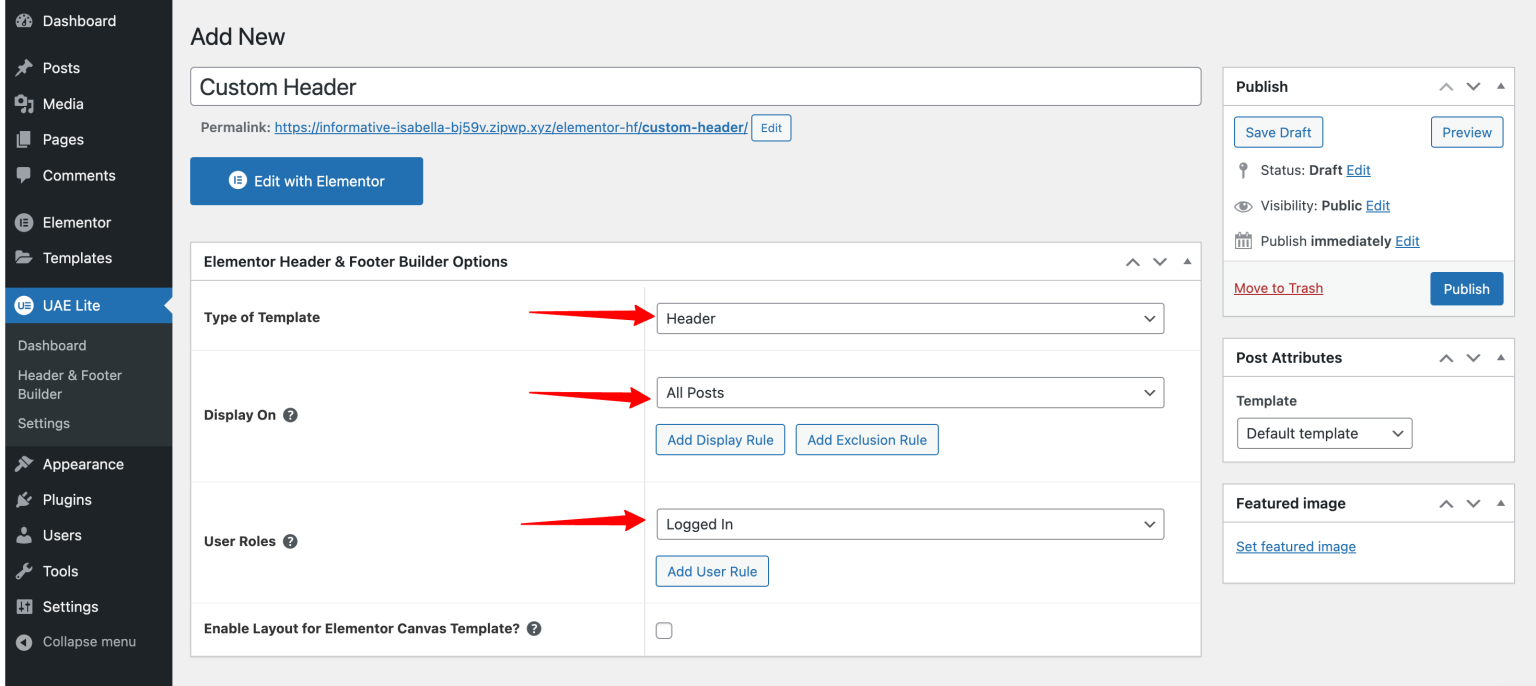Click the Edit with Elementor button
The height and width of the screenshot is (686, 1536).
click(306, 181)
